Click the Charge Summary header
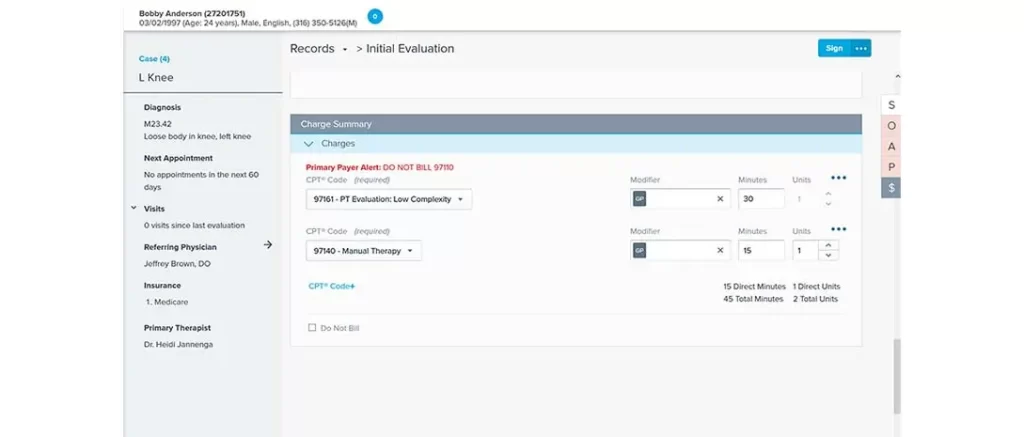 coord(576,124)
